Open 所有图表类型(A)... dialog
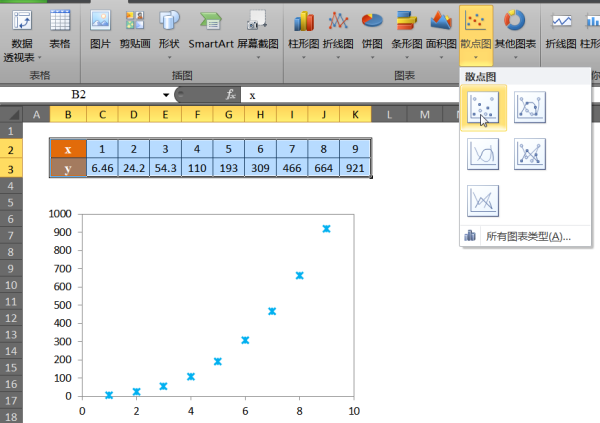 [526, 237]
